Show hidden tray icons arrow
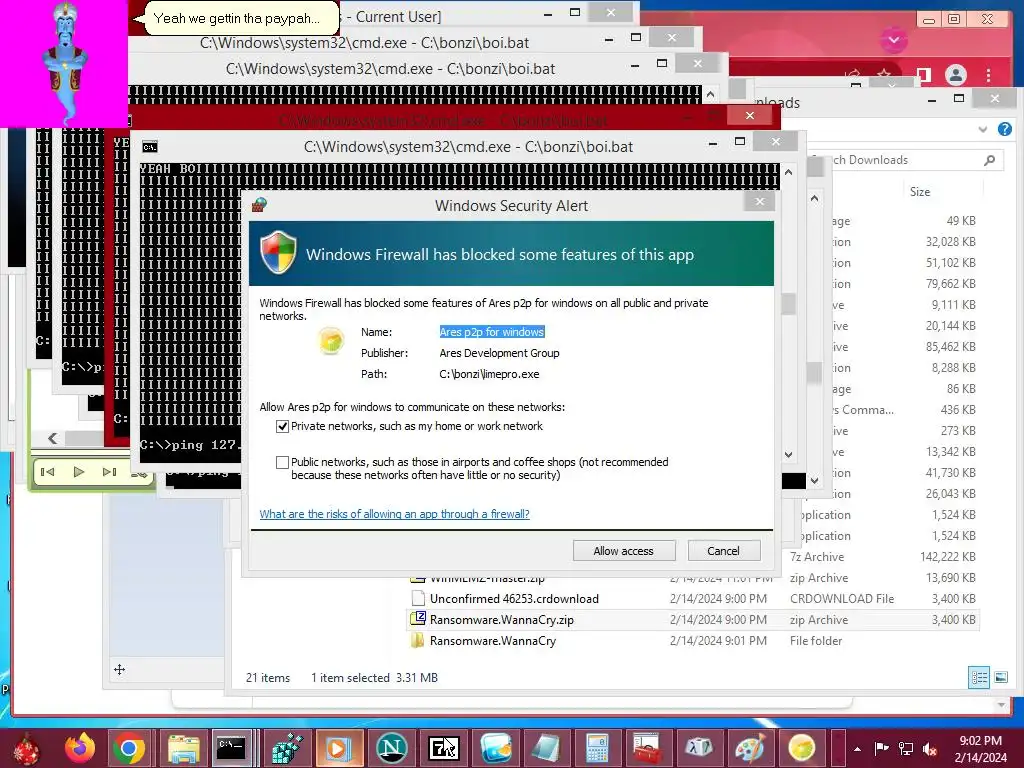This screenshot has height=768, width=1024. 857,749
